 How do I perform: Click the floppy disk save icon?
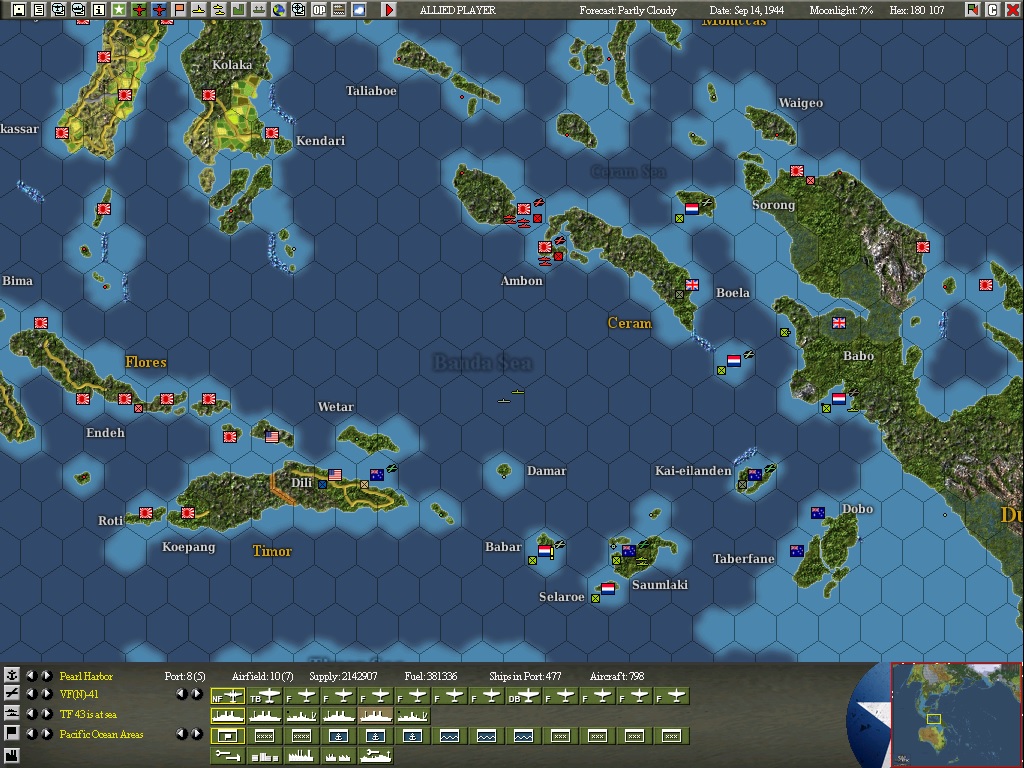[x=19, y=10]
